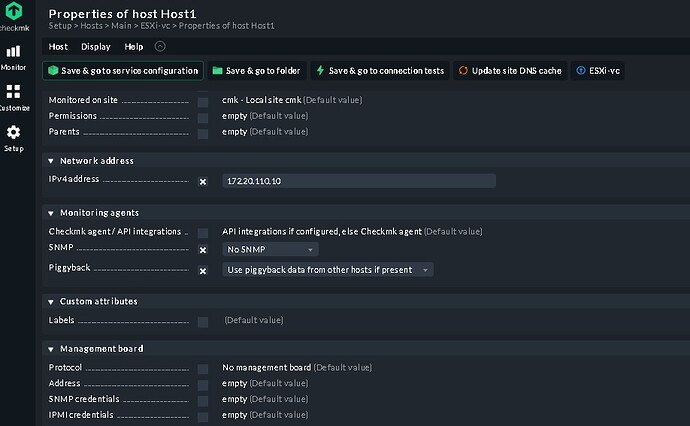This screenshot has height=426, width=690.
Task: Toggle the menu bar collapse chevron
Action: click(160, 46)
